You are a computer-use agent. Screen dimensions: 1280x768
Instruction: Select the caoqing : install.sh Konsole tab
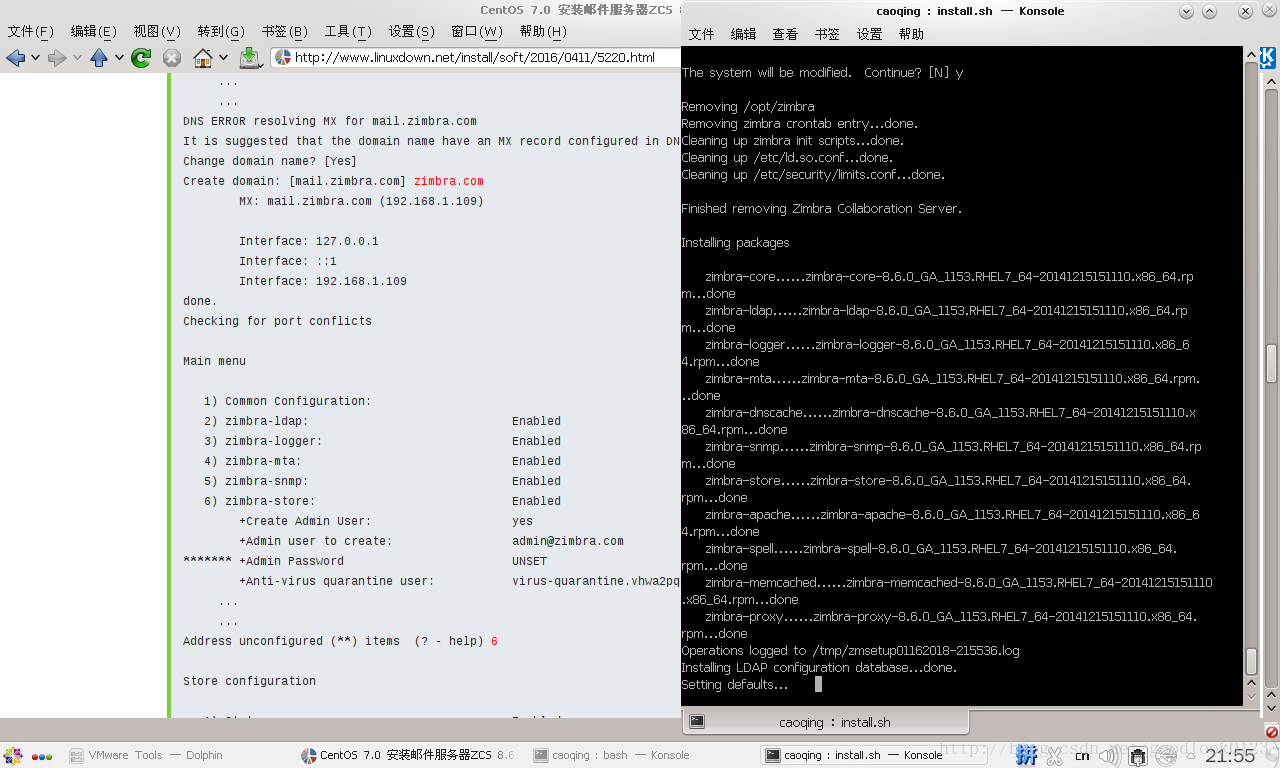pos(826,722)
